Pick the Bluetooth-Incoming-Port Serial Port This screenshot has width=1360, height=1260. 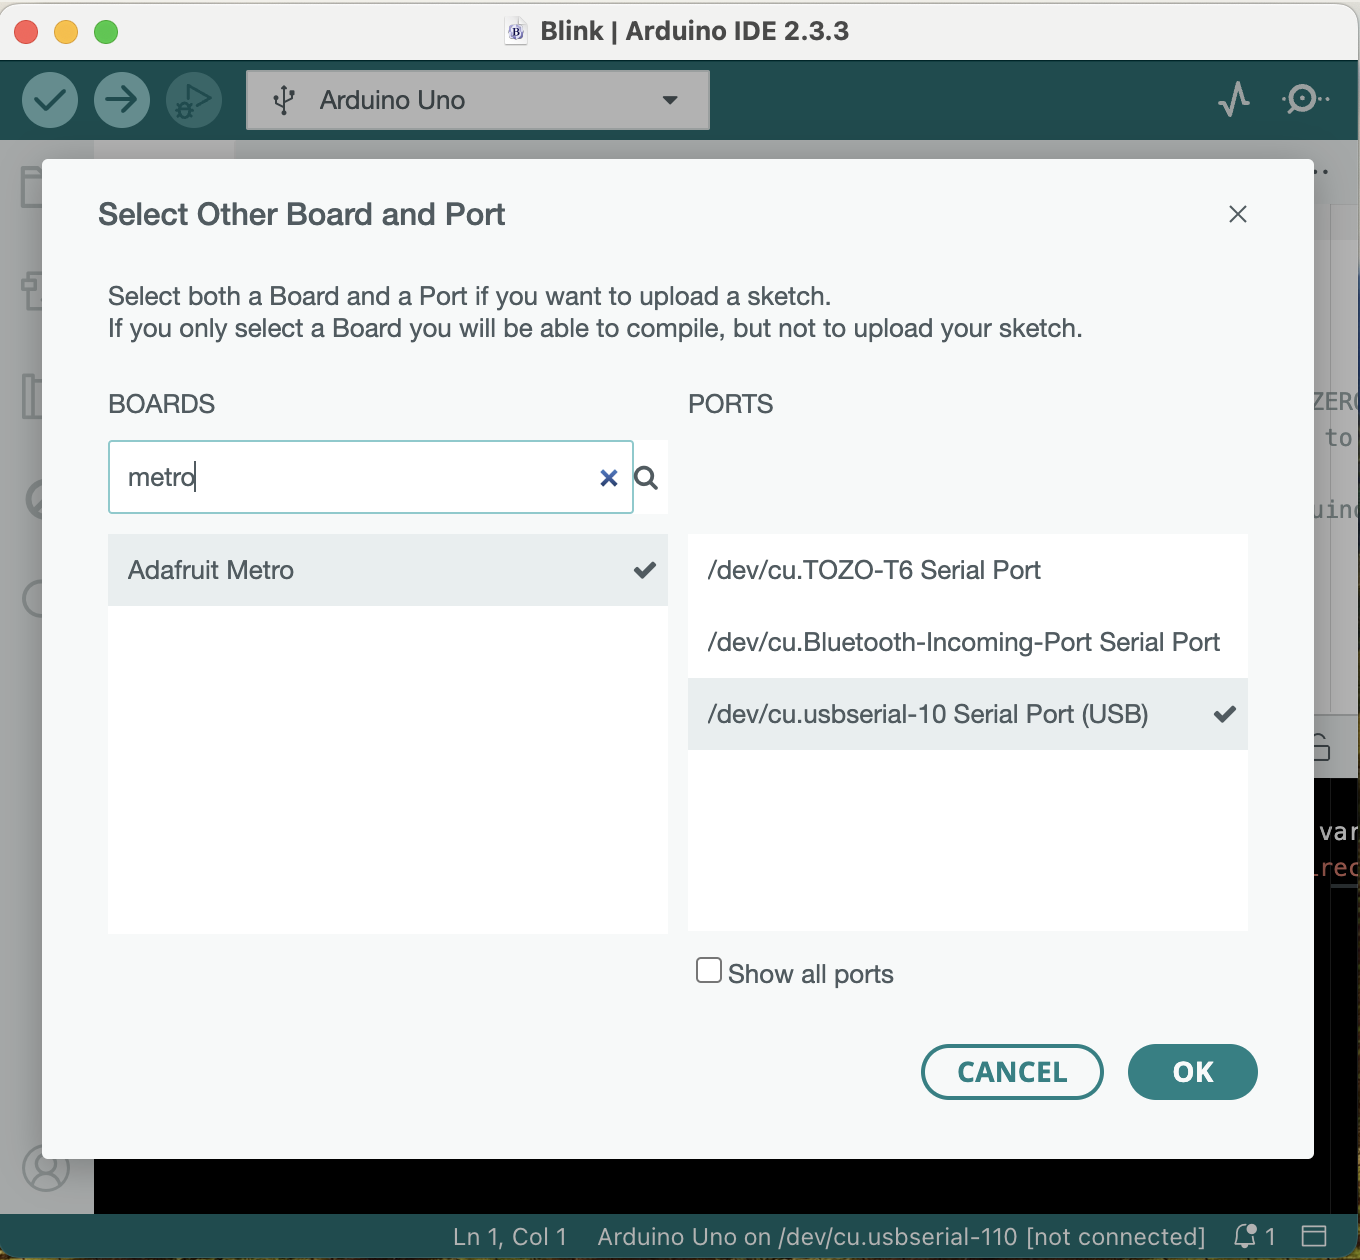coord(968,642)
